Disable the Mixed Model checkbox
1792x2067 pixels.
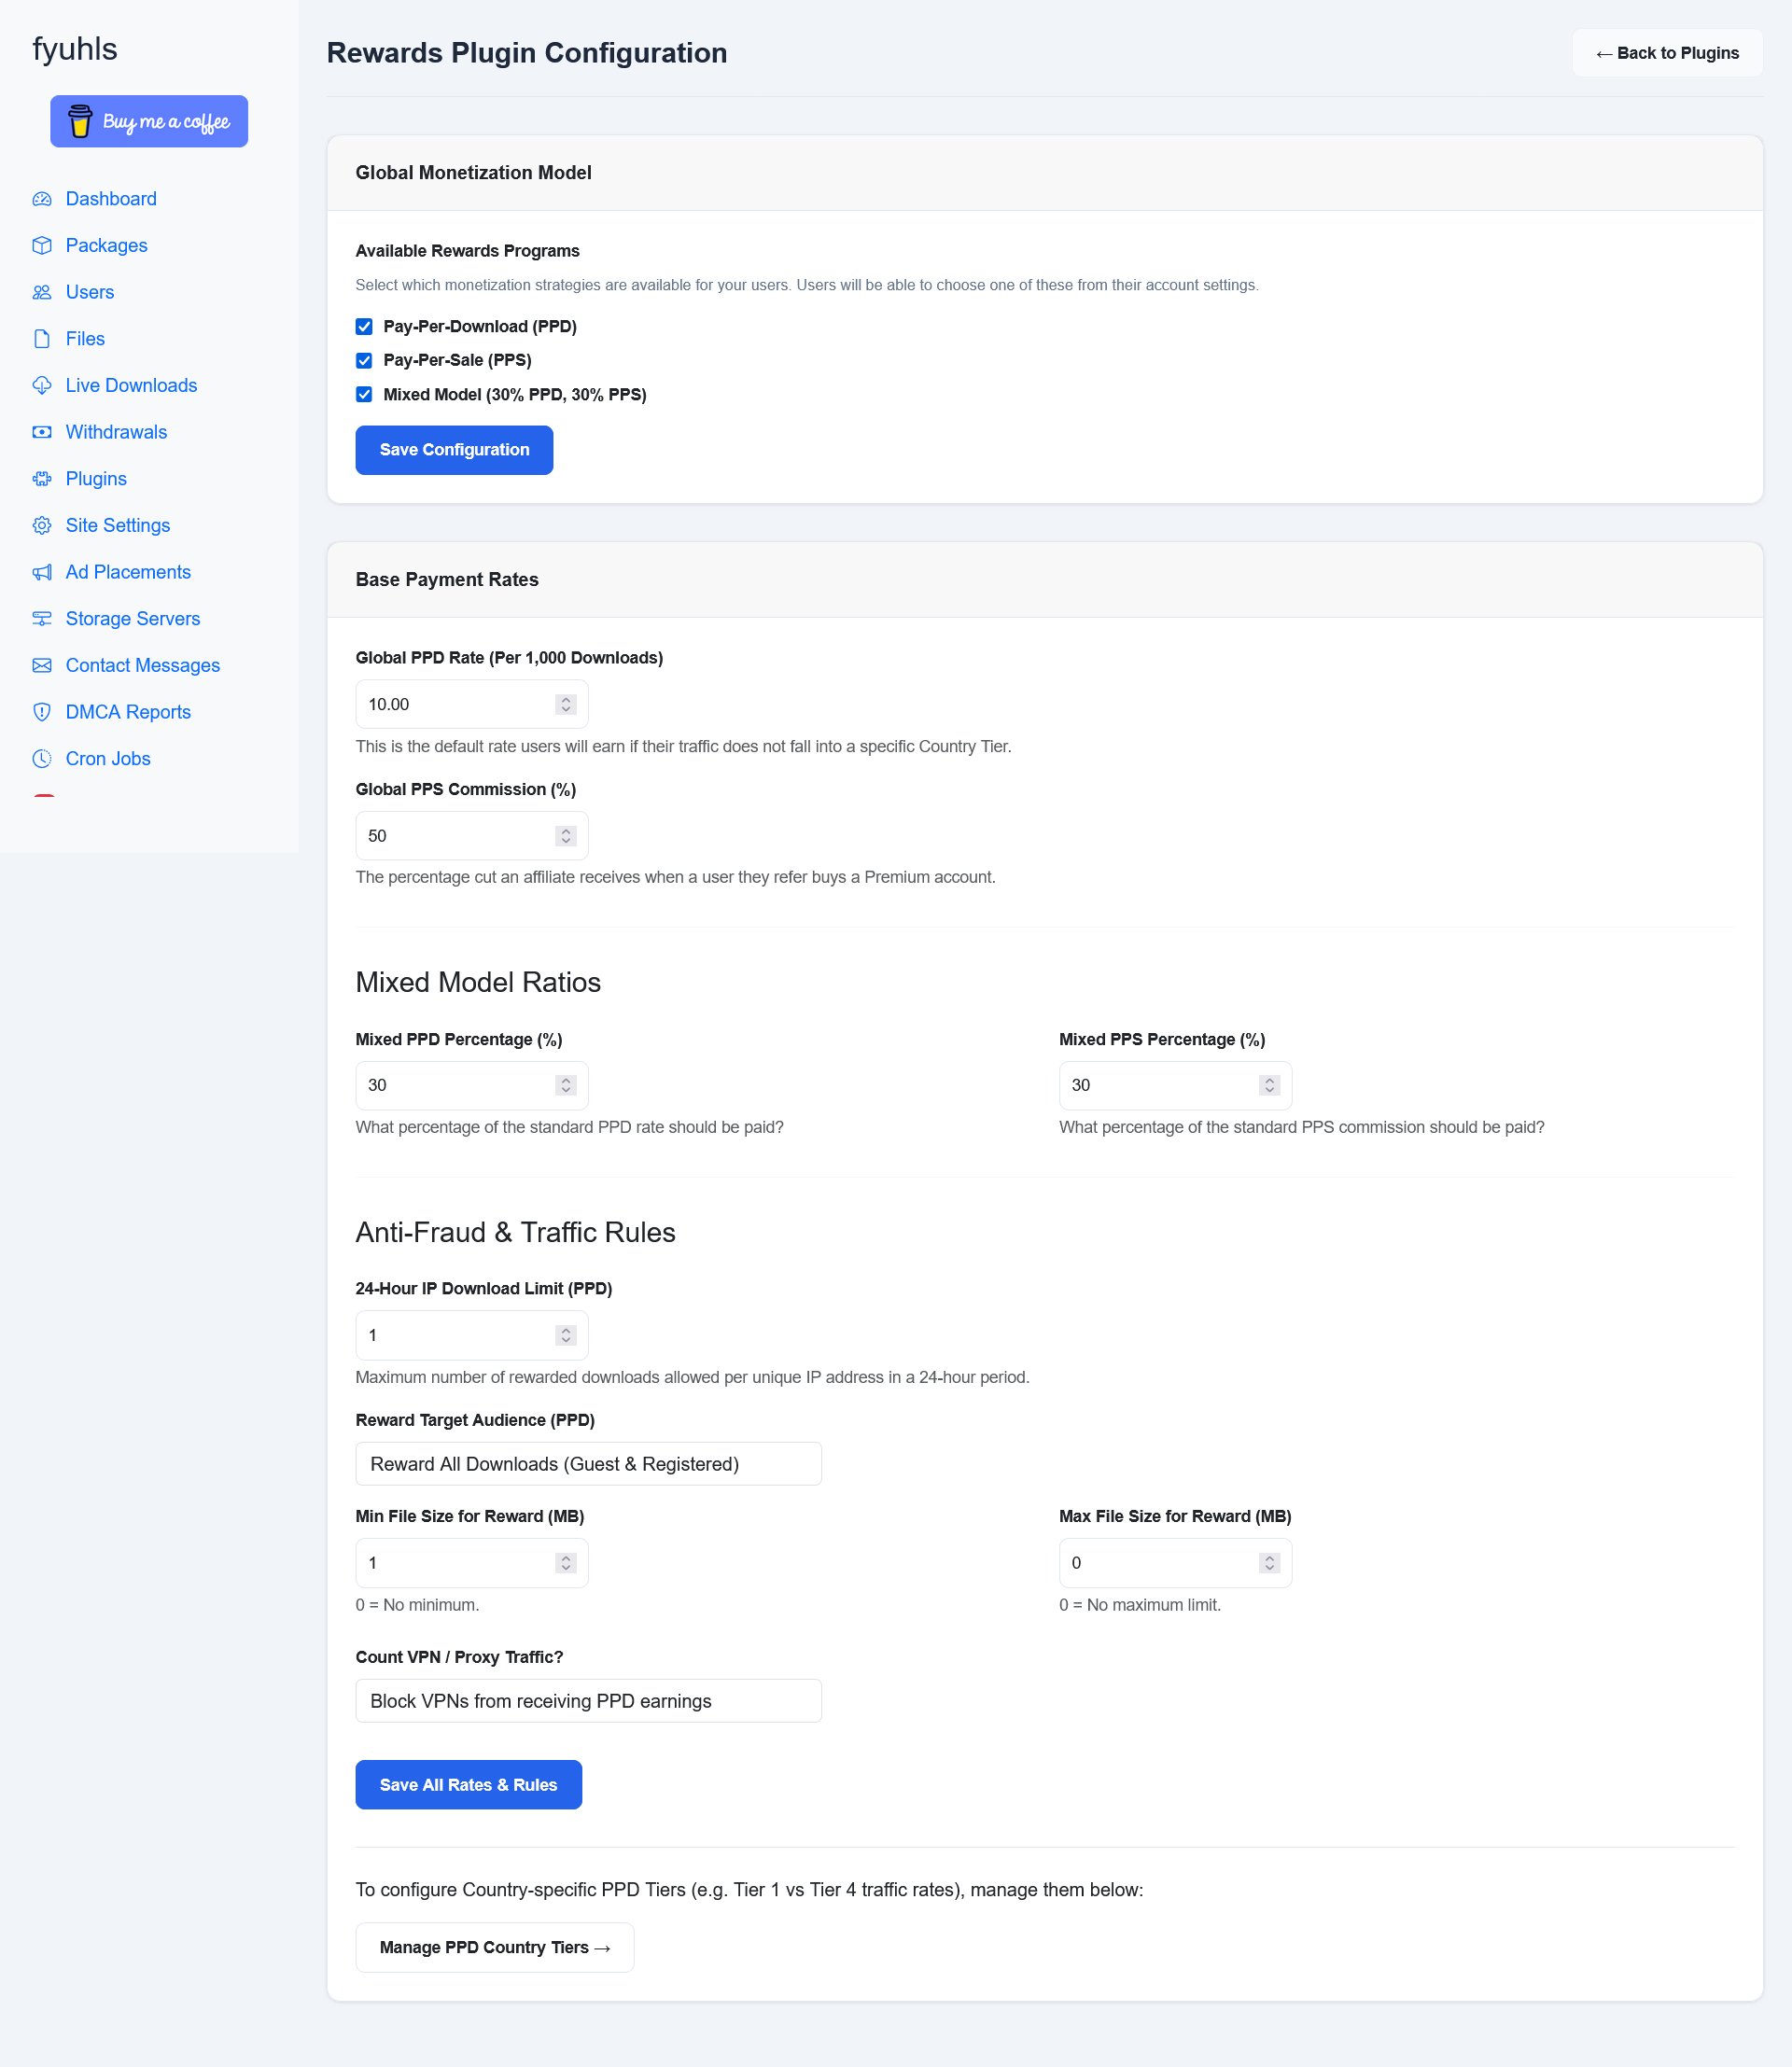[x=364, y=395]
